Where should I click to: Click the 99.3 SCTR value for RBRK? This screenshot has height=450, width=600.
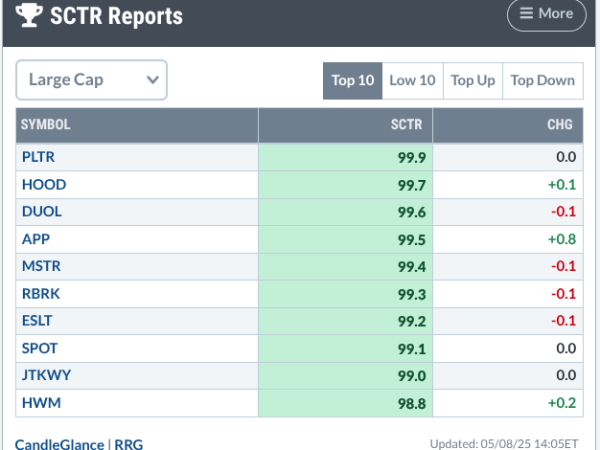click(412, 295)
